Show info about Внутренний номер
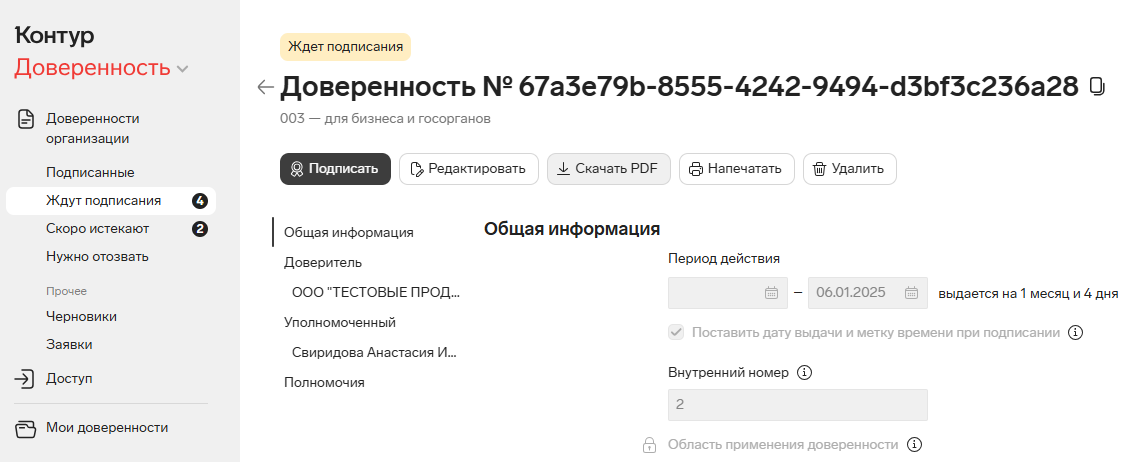This screenshot has height=462, width=1128. (805, 373)
